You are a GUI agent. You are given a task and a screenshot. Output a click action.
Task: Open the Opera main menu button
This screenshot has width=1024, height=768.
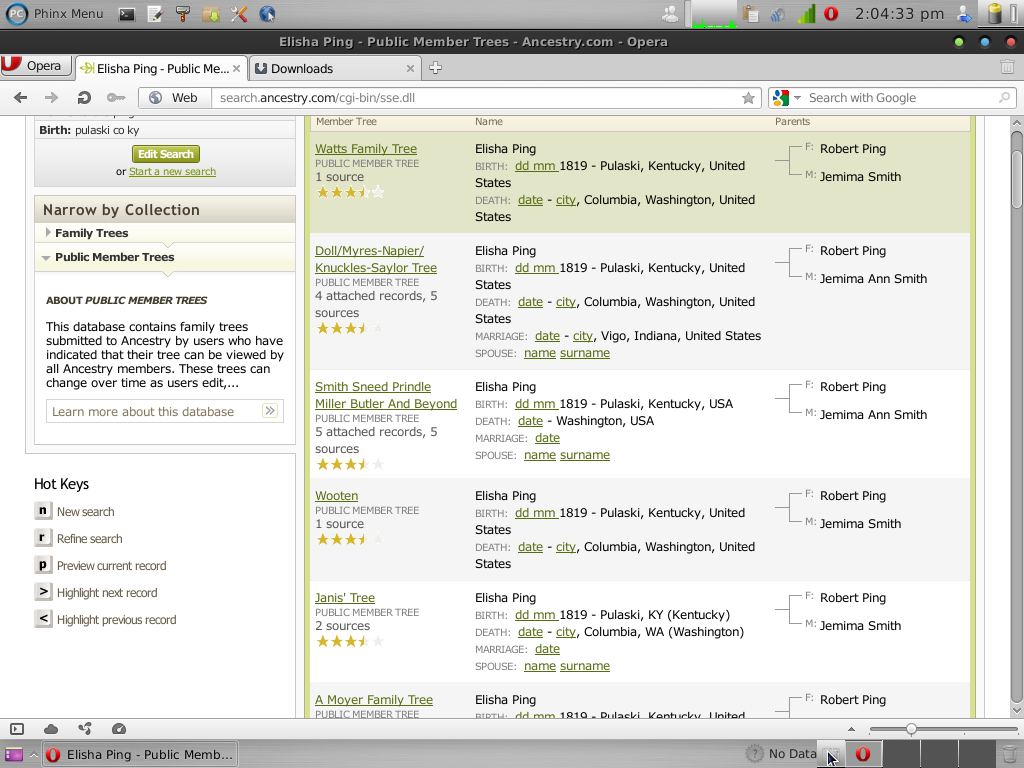click(x=35, y=65)
